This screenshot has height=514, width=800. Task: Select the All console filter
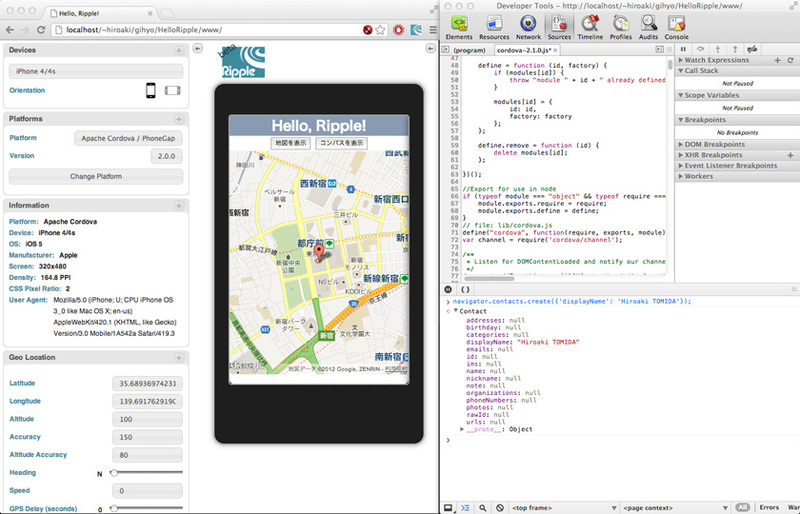[743, 507]
